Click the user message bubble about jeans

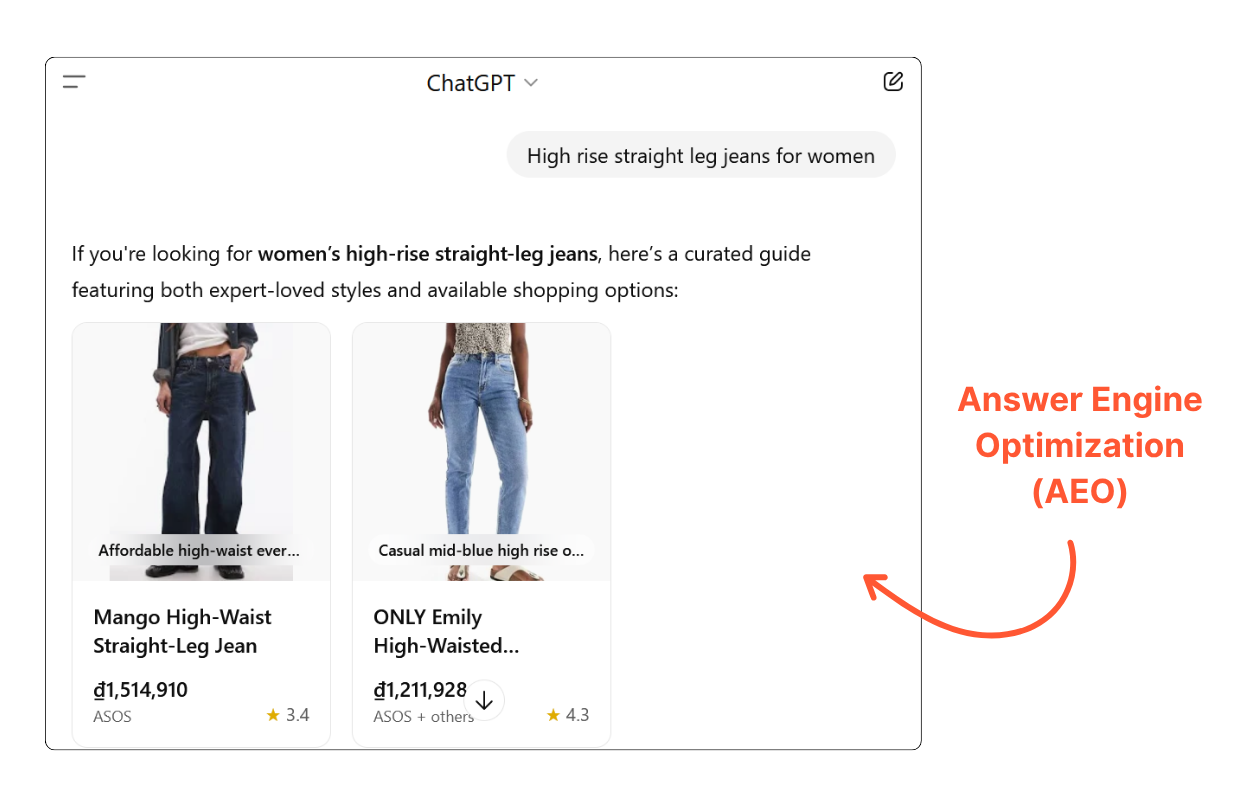(x=701, y=155)
